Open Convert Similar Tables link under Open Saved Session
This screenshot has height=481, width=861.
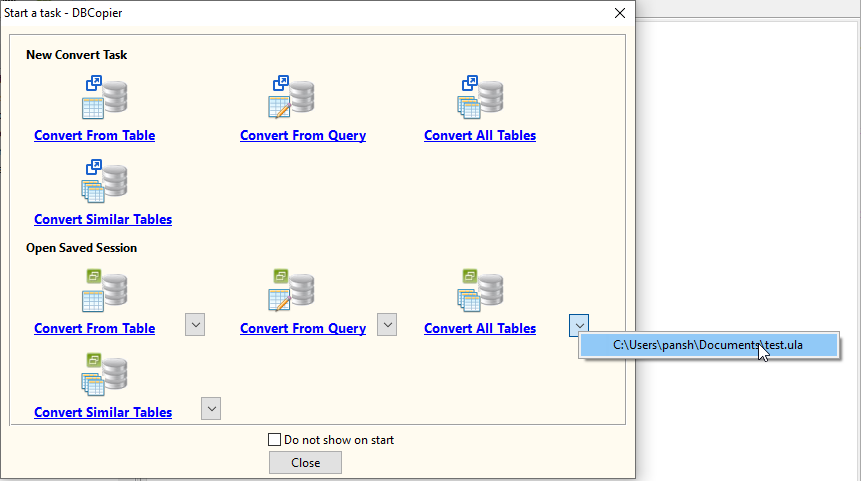(x=103, y=412)
